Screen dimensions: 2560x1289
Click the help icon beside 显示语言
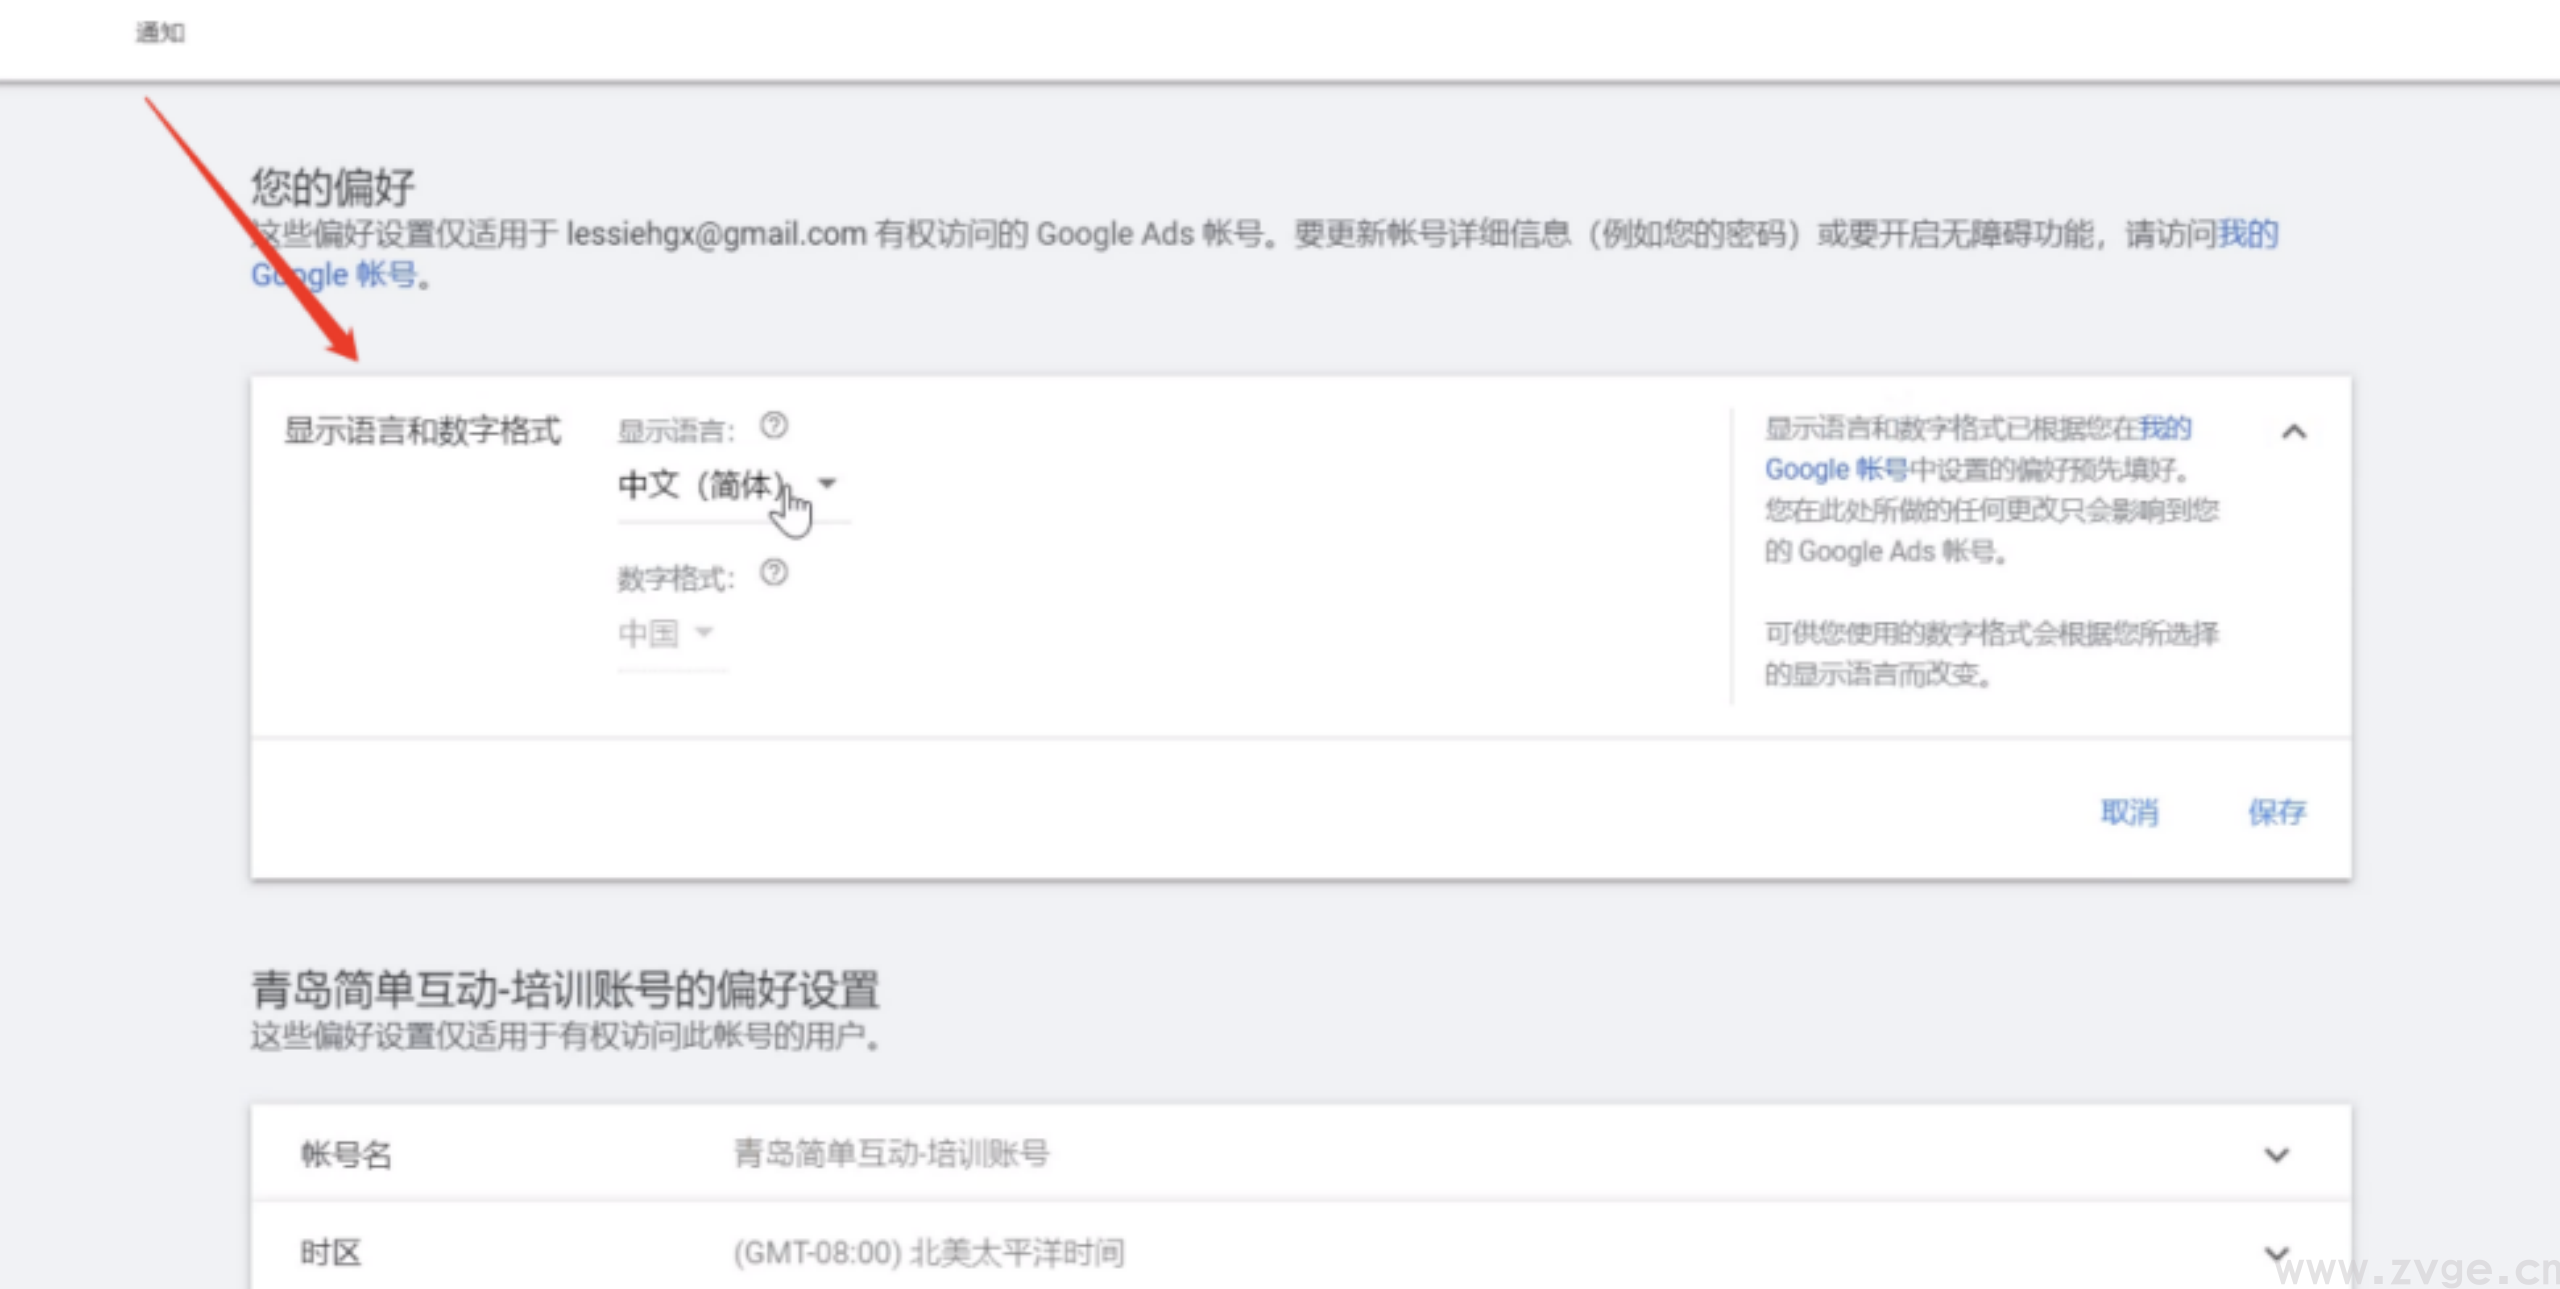[775, 426]
